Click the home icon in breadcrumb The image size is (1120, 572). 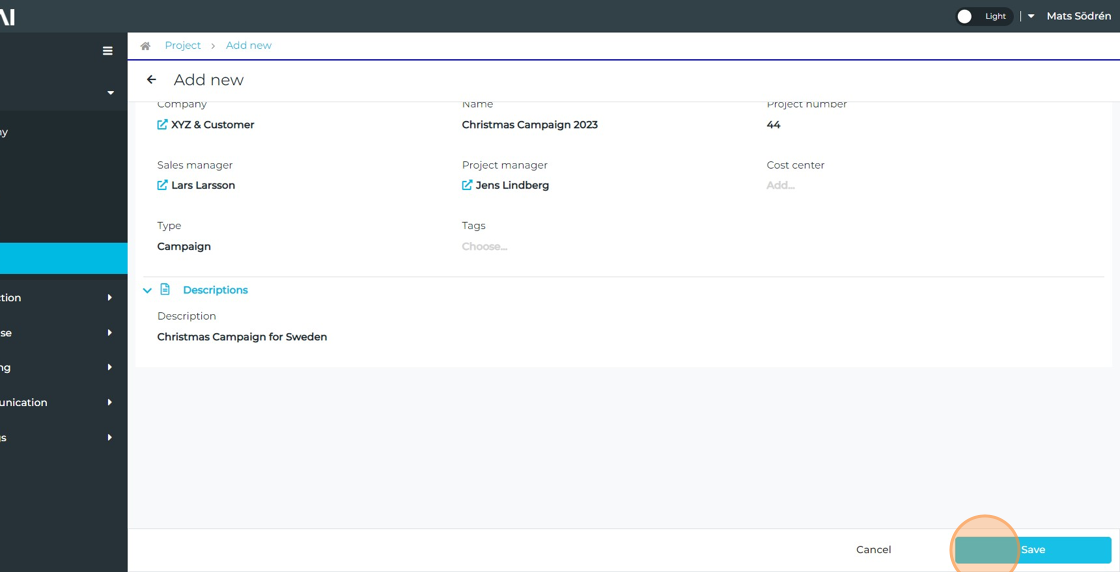(x=145, y=46)
